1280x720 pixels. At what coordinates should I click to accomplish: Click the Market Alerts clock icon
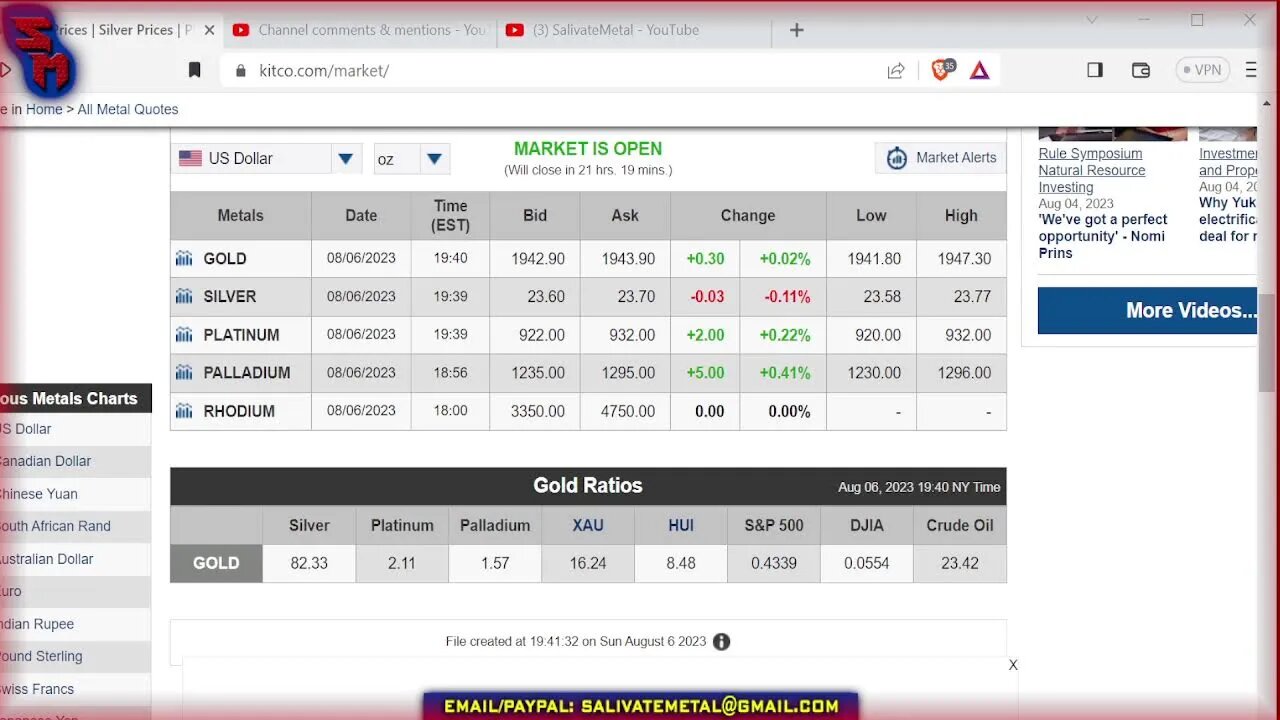pyautogui.click(x=897, y=158)
